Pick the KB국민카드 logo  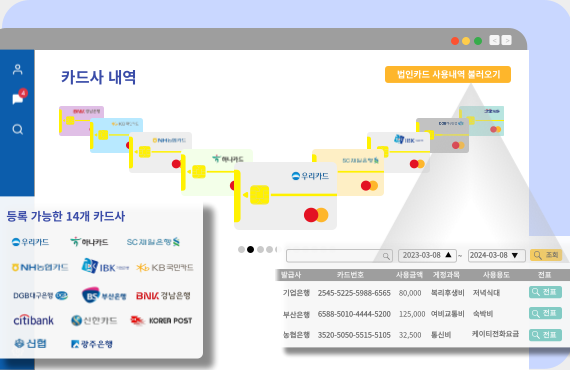tap(165, 268)
